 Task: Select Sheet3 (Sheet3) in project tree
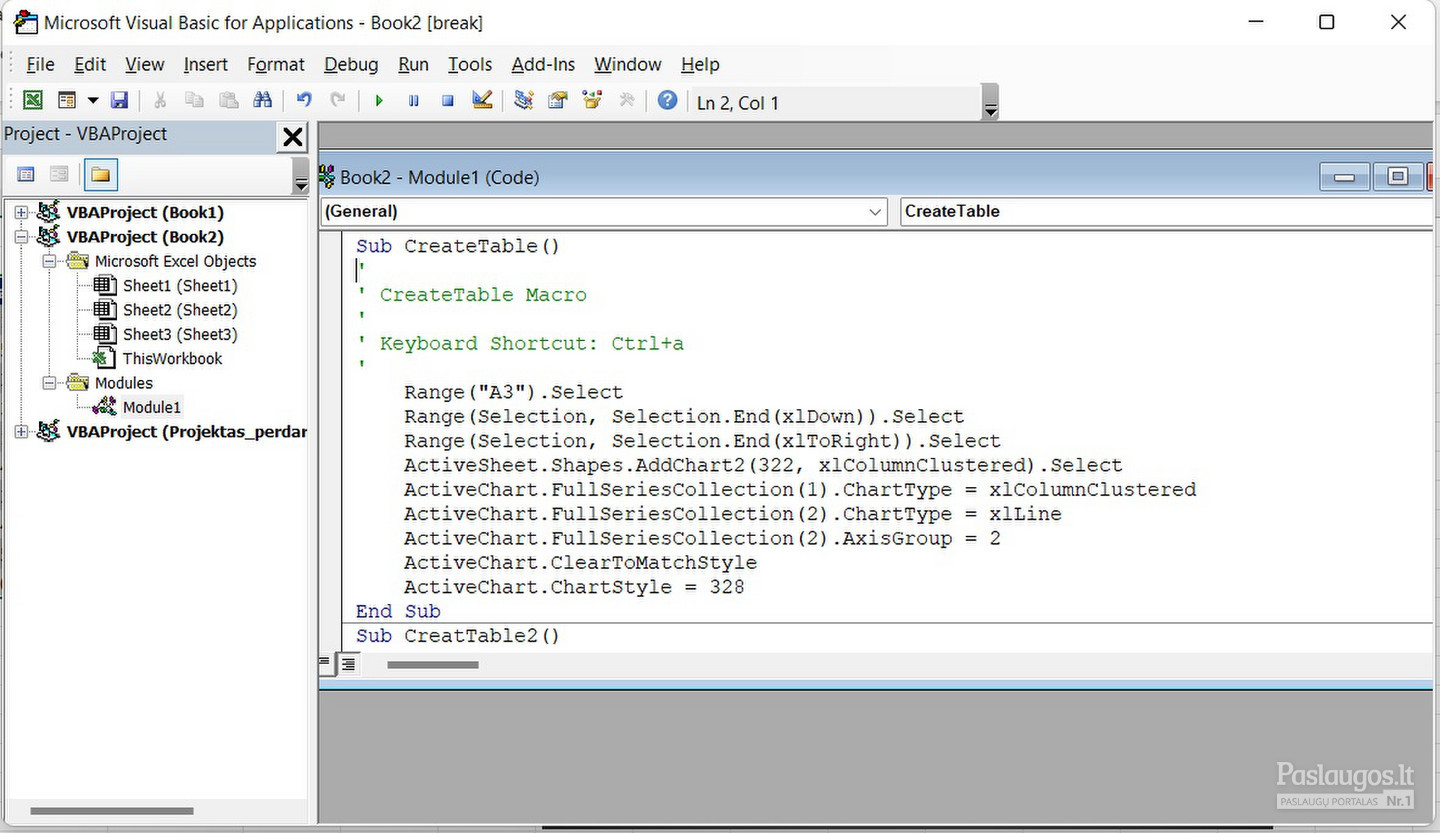point(180,334)
